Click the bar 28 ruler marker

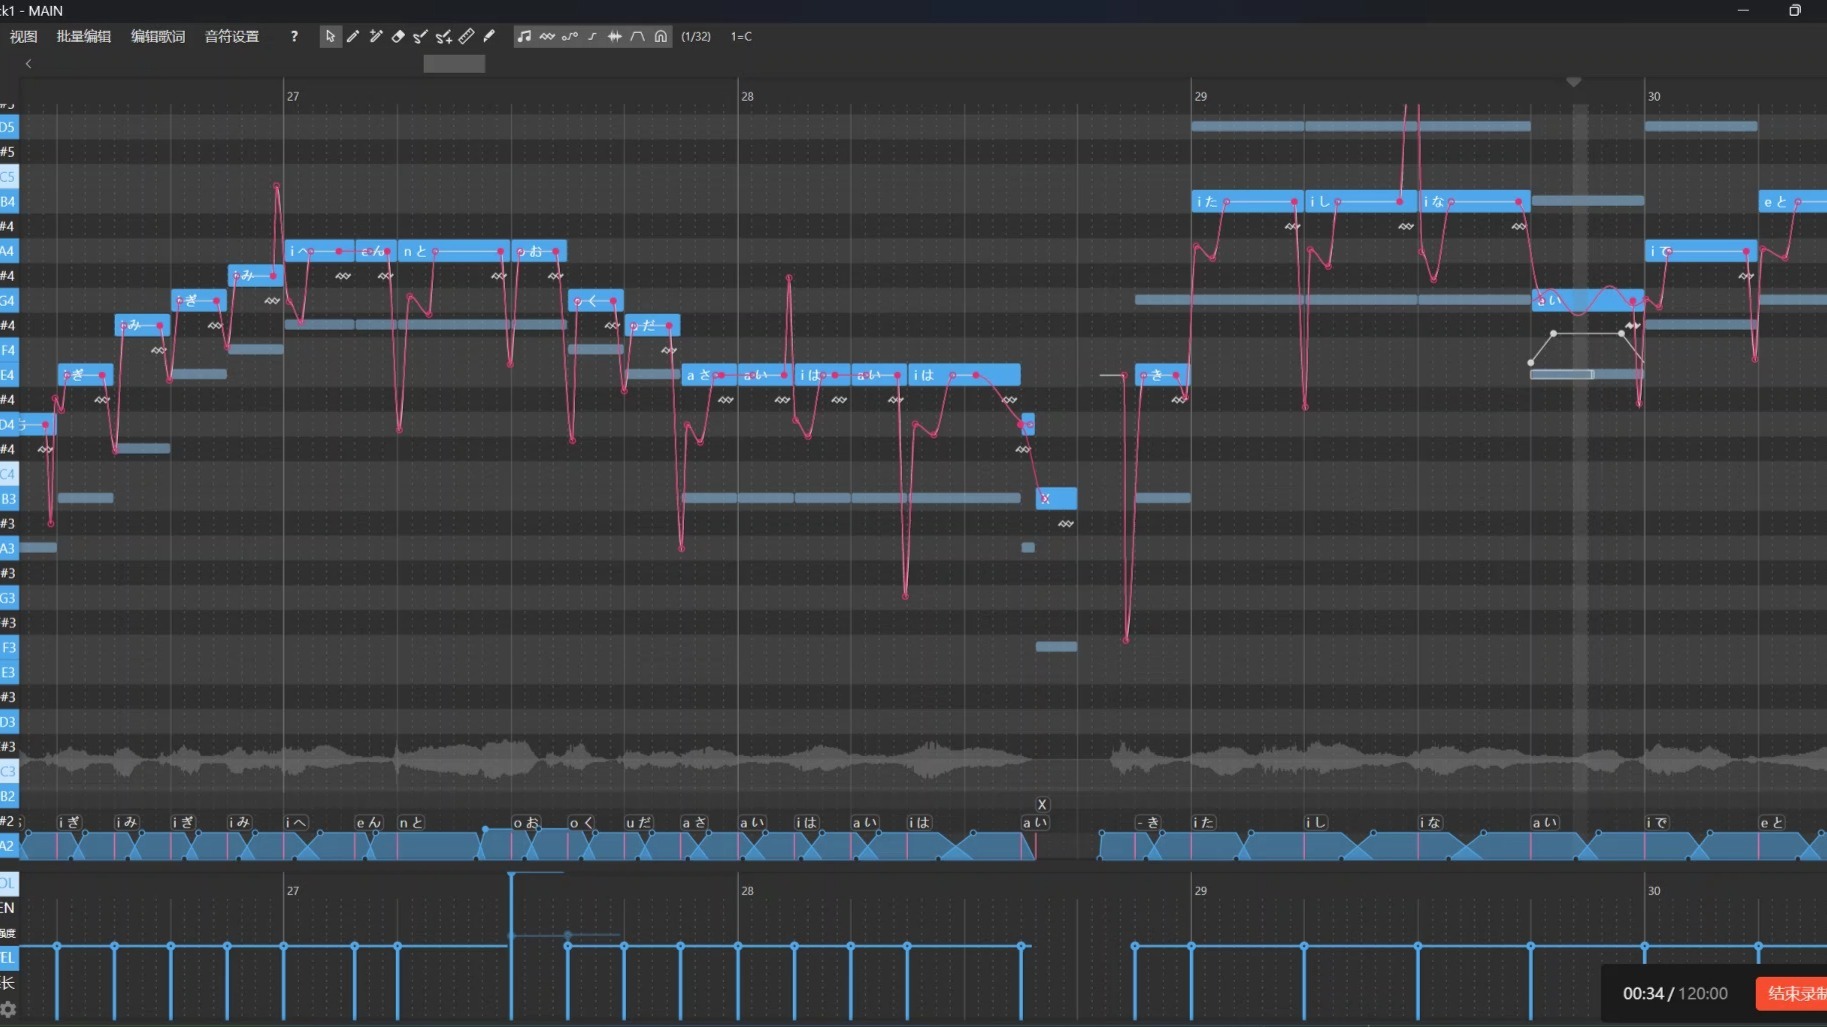[747, 96]
